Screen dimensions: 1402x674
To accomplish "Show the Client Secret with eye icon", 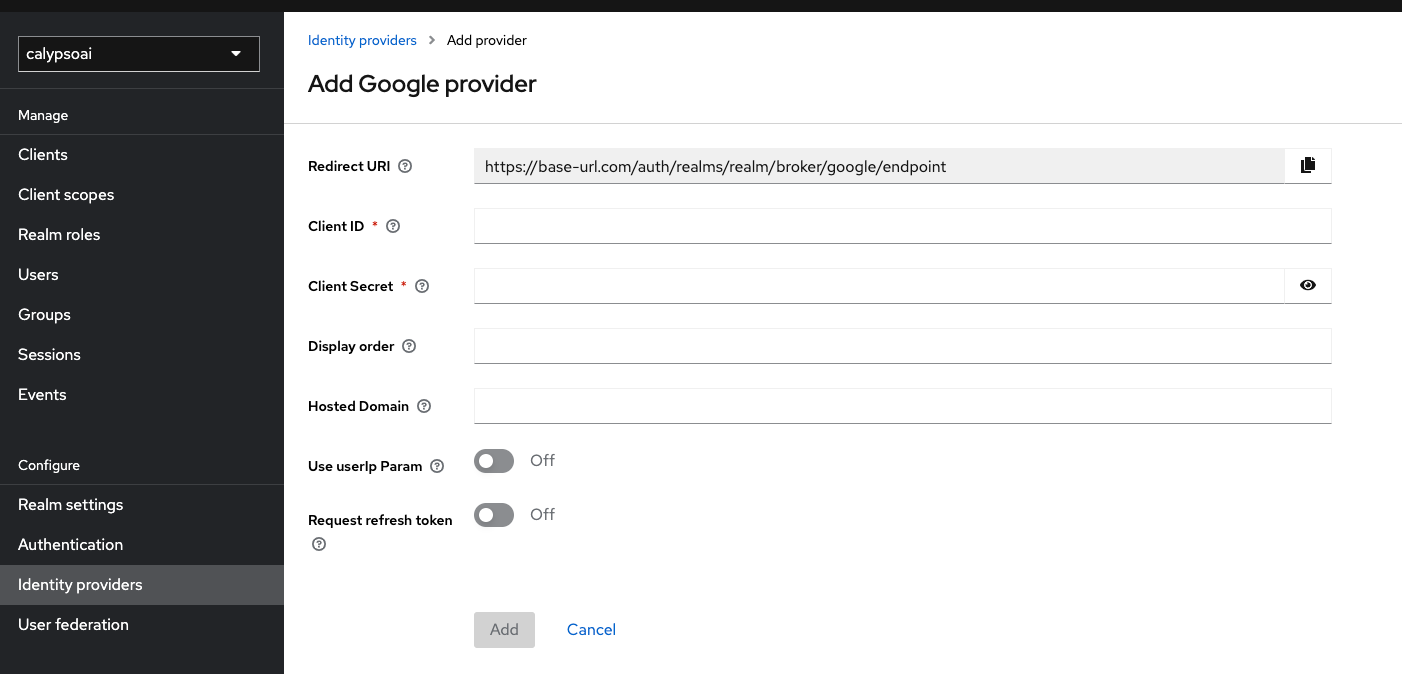I will pyautogui.click(x=1308, y=286).
